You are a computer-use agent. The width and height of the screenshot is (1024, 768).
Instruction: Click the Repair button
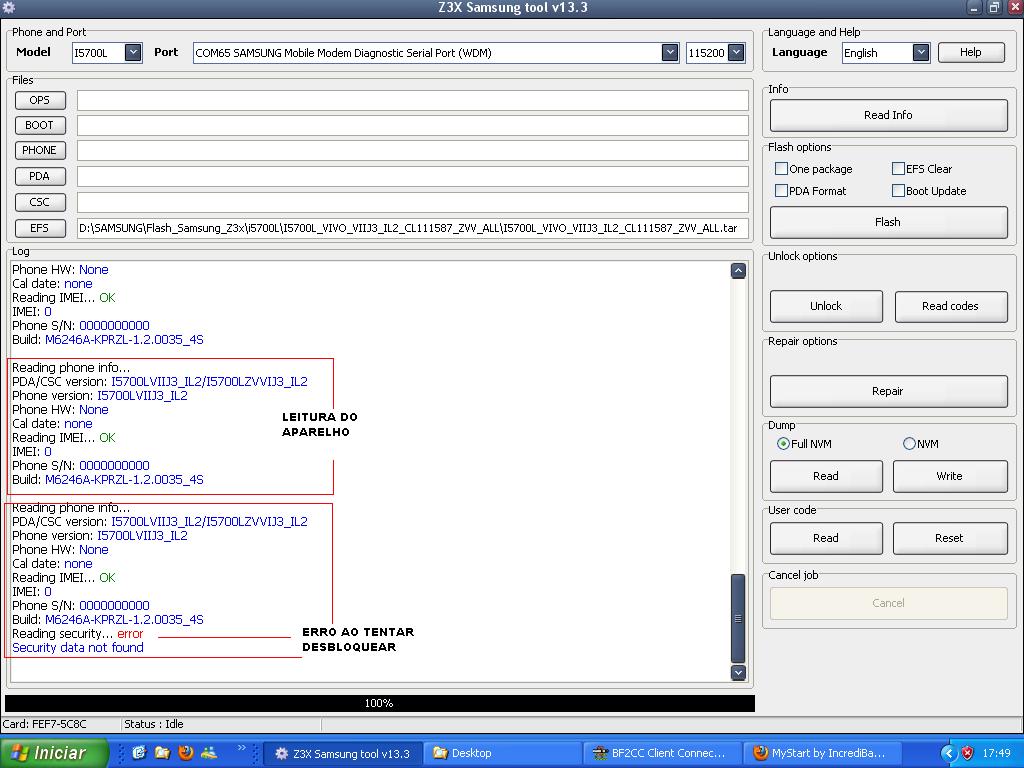coord(888,391)
